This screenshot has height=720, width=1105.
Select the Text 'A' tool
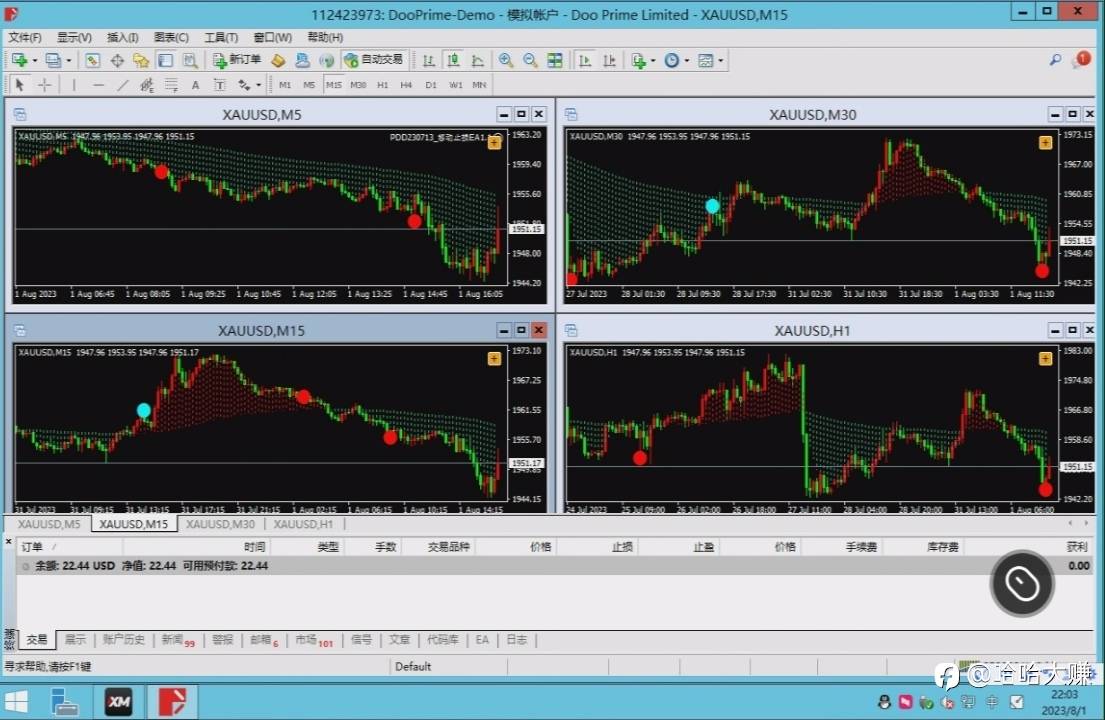[195, 85]
